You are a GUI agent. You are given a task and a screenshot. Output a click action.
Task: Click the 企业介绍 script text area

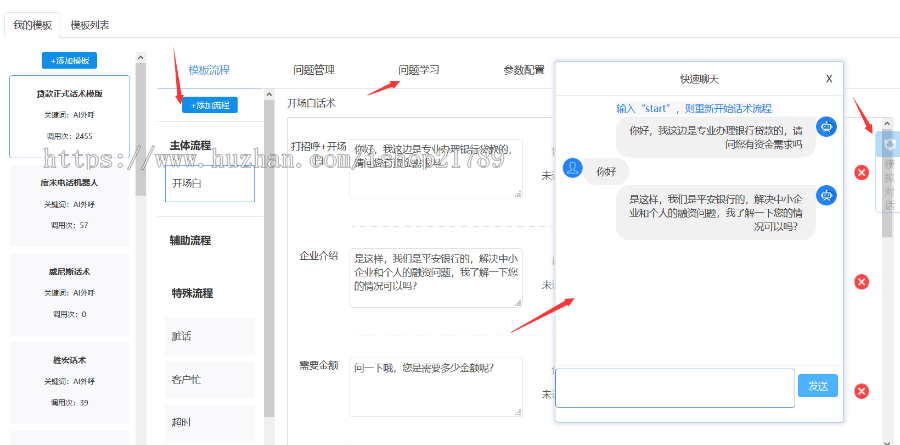click(x=436, y=278)
